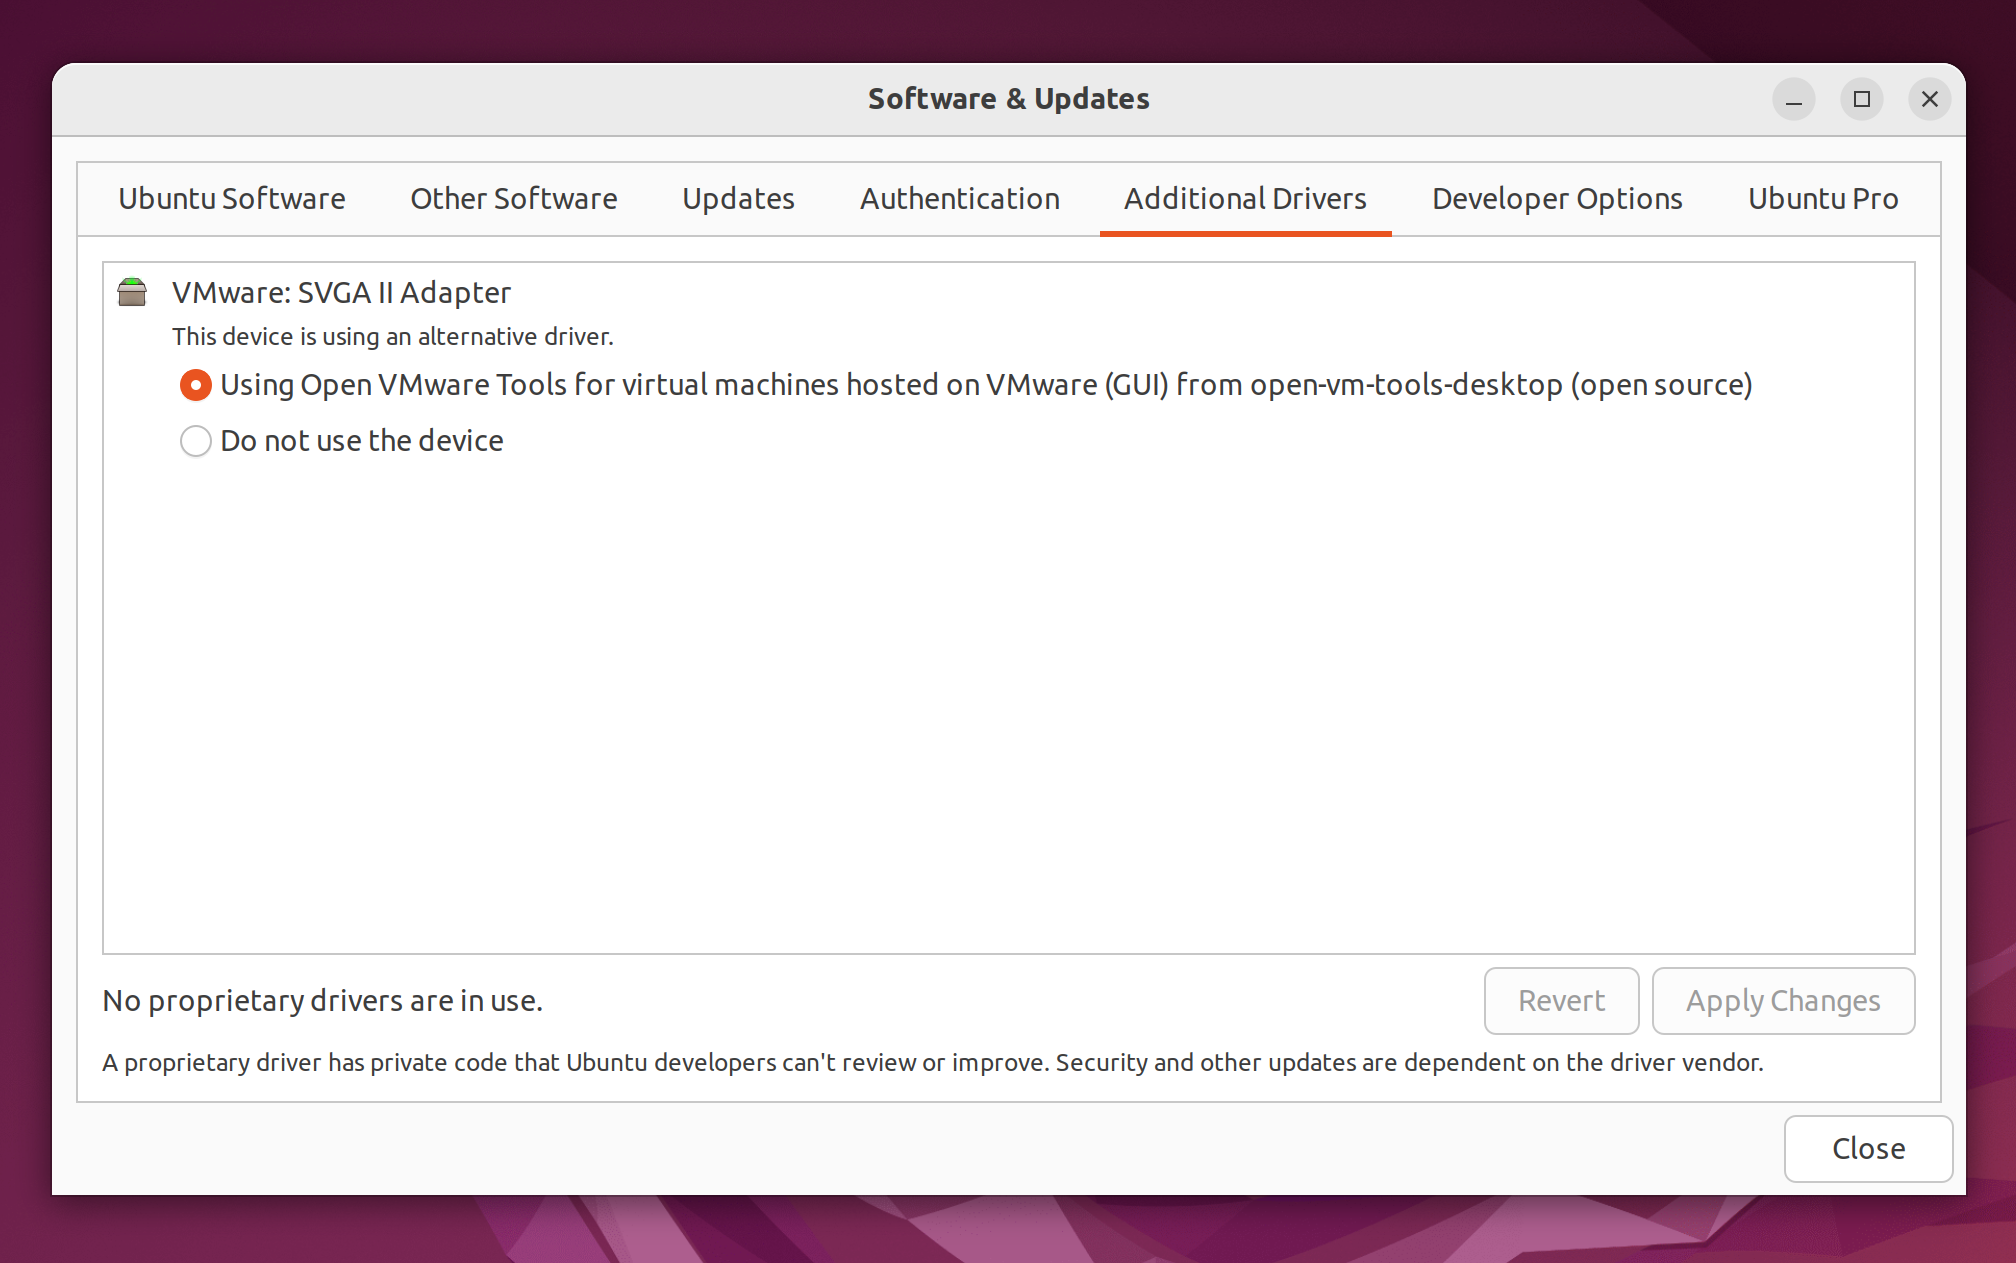Click the VMware SVGA adapter device icon
This screenshot has height=1263, width=2016.
click(132, 292)
